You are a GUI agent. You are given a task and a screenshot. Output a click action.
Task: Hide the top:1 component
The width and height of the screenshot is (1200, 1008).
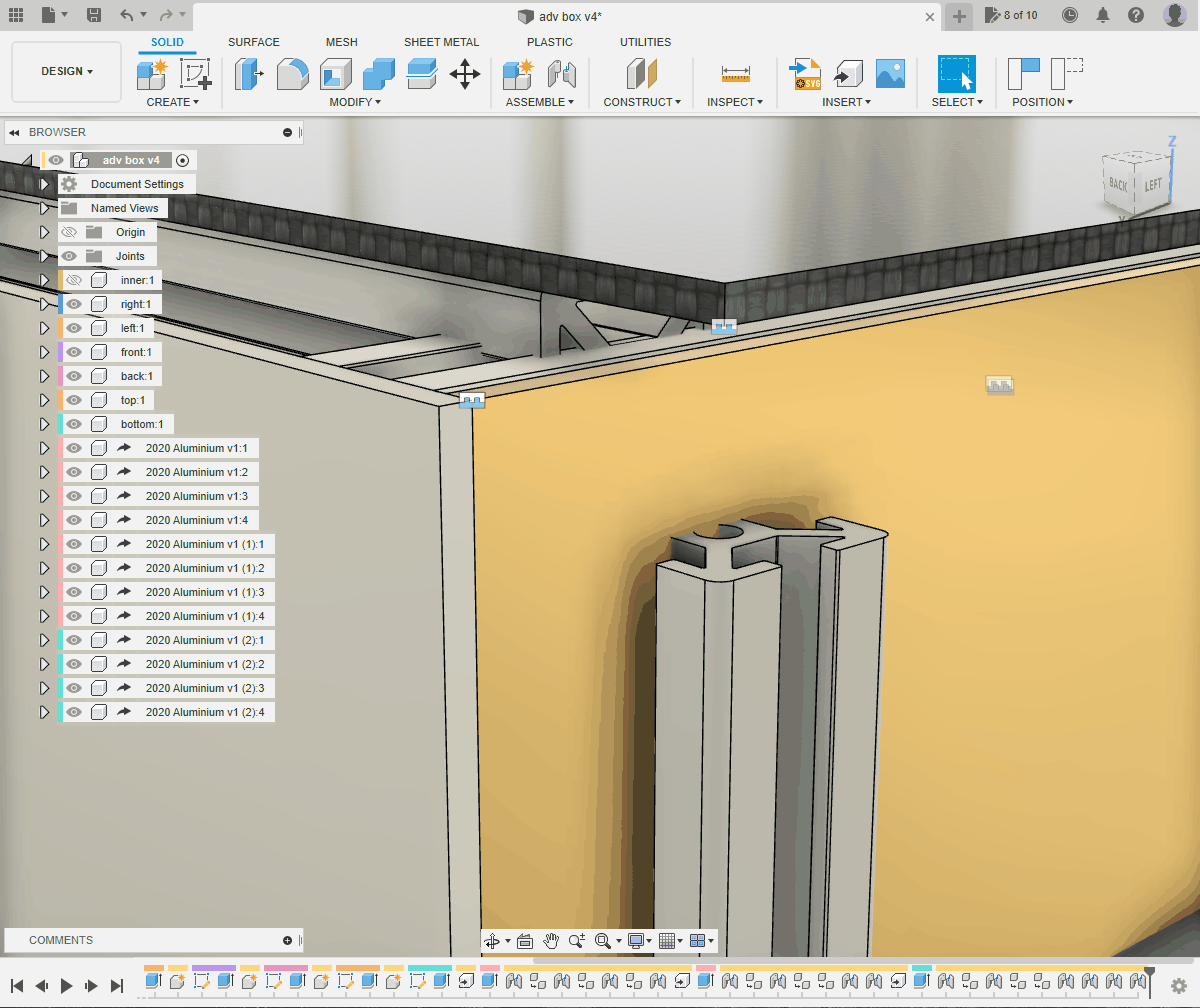point(73,400)
